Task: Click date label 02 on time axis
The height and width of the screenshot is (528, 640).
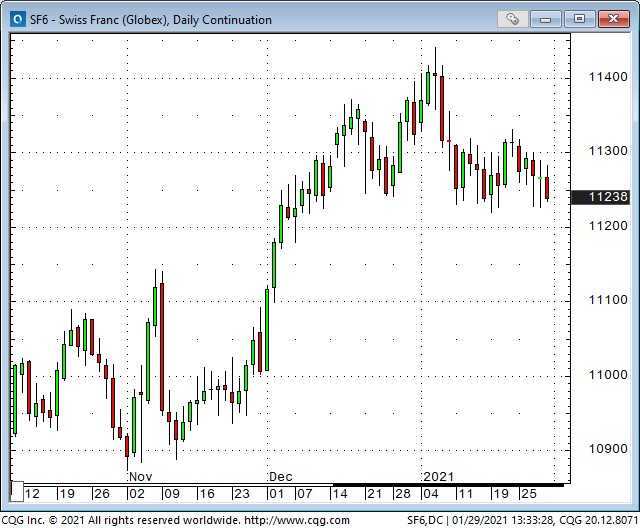Action: [x=137, y=494]
